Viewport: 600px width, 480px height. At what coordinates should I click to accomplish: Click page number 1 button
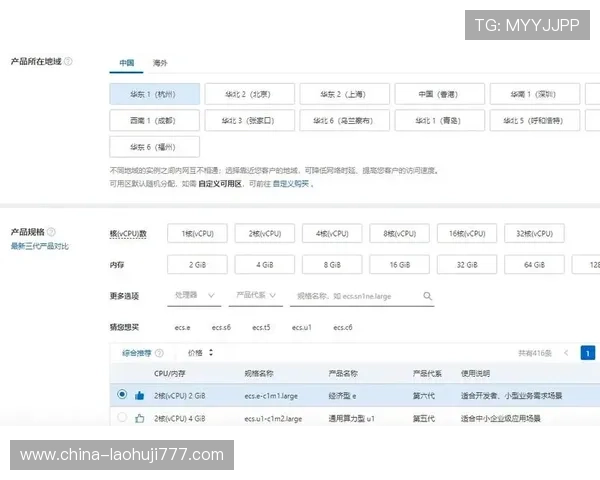588,353
